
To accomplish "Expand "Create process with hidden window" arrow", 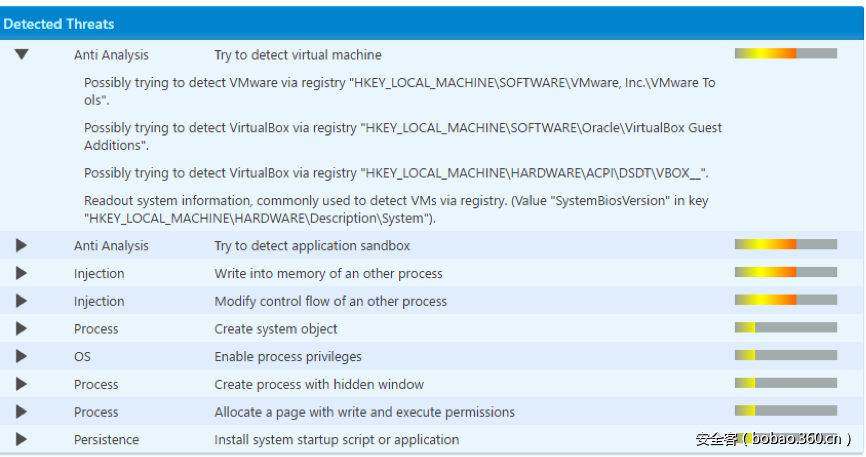I will pyautogui.click(x=21, y=384).
